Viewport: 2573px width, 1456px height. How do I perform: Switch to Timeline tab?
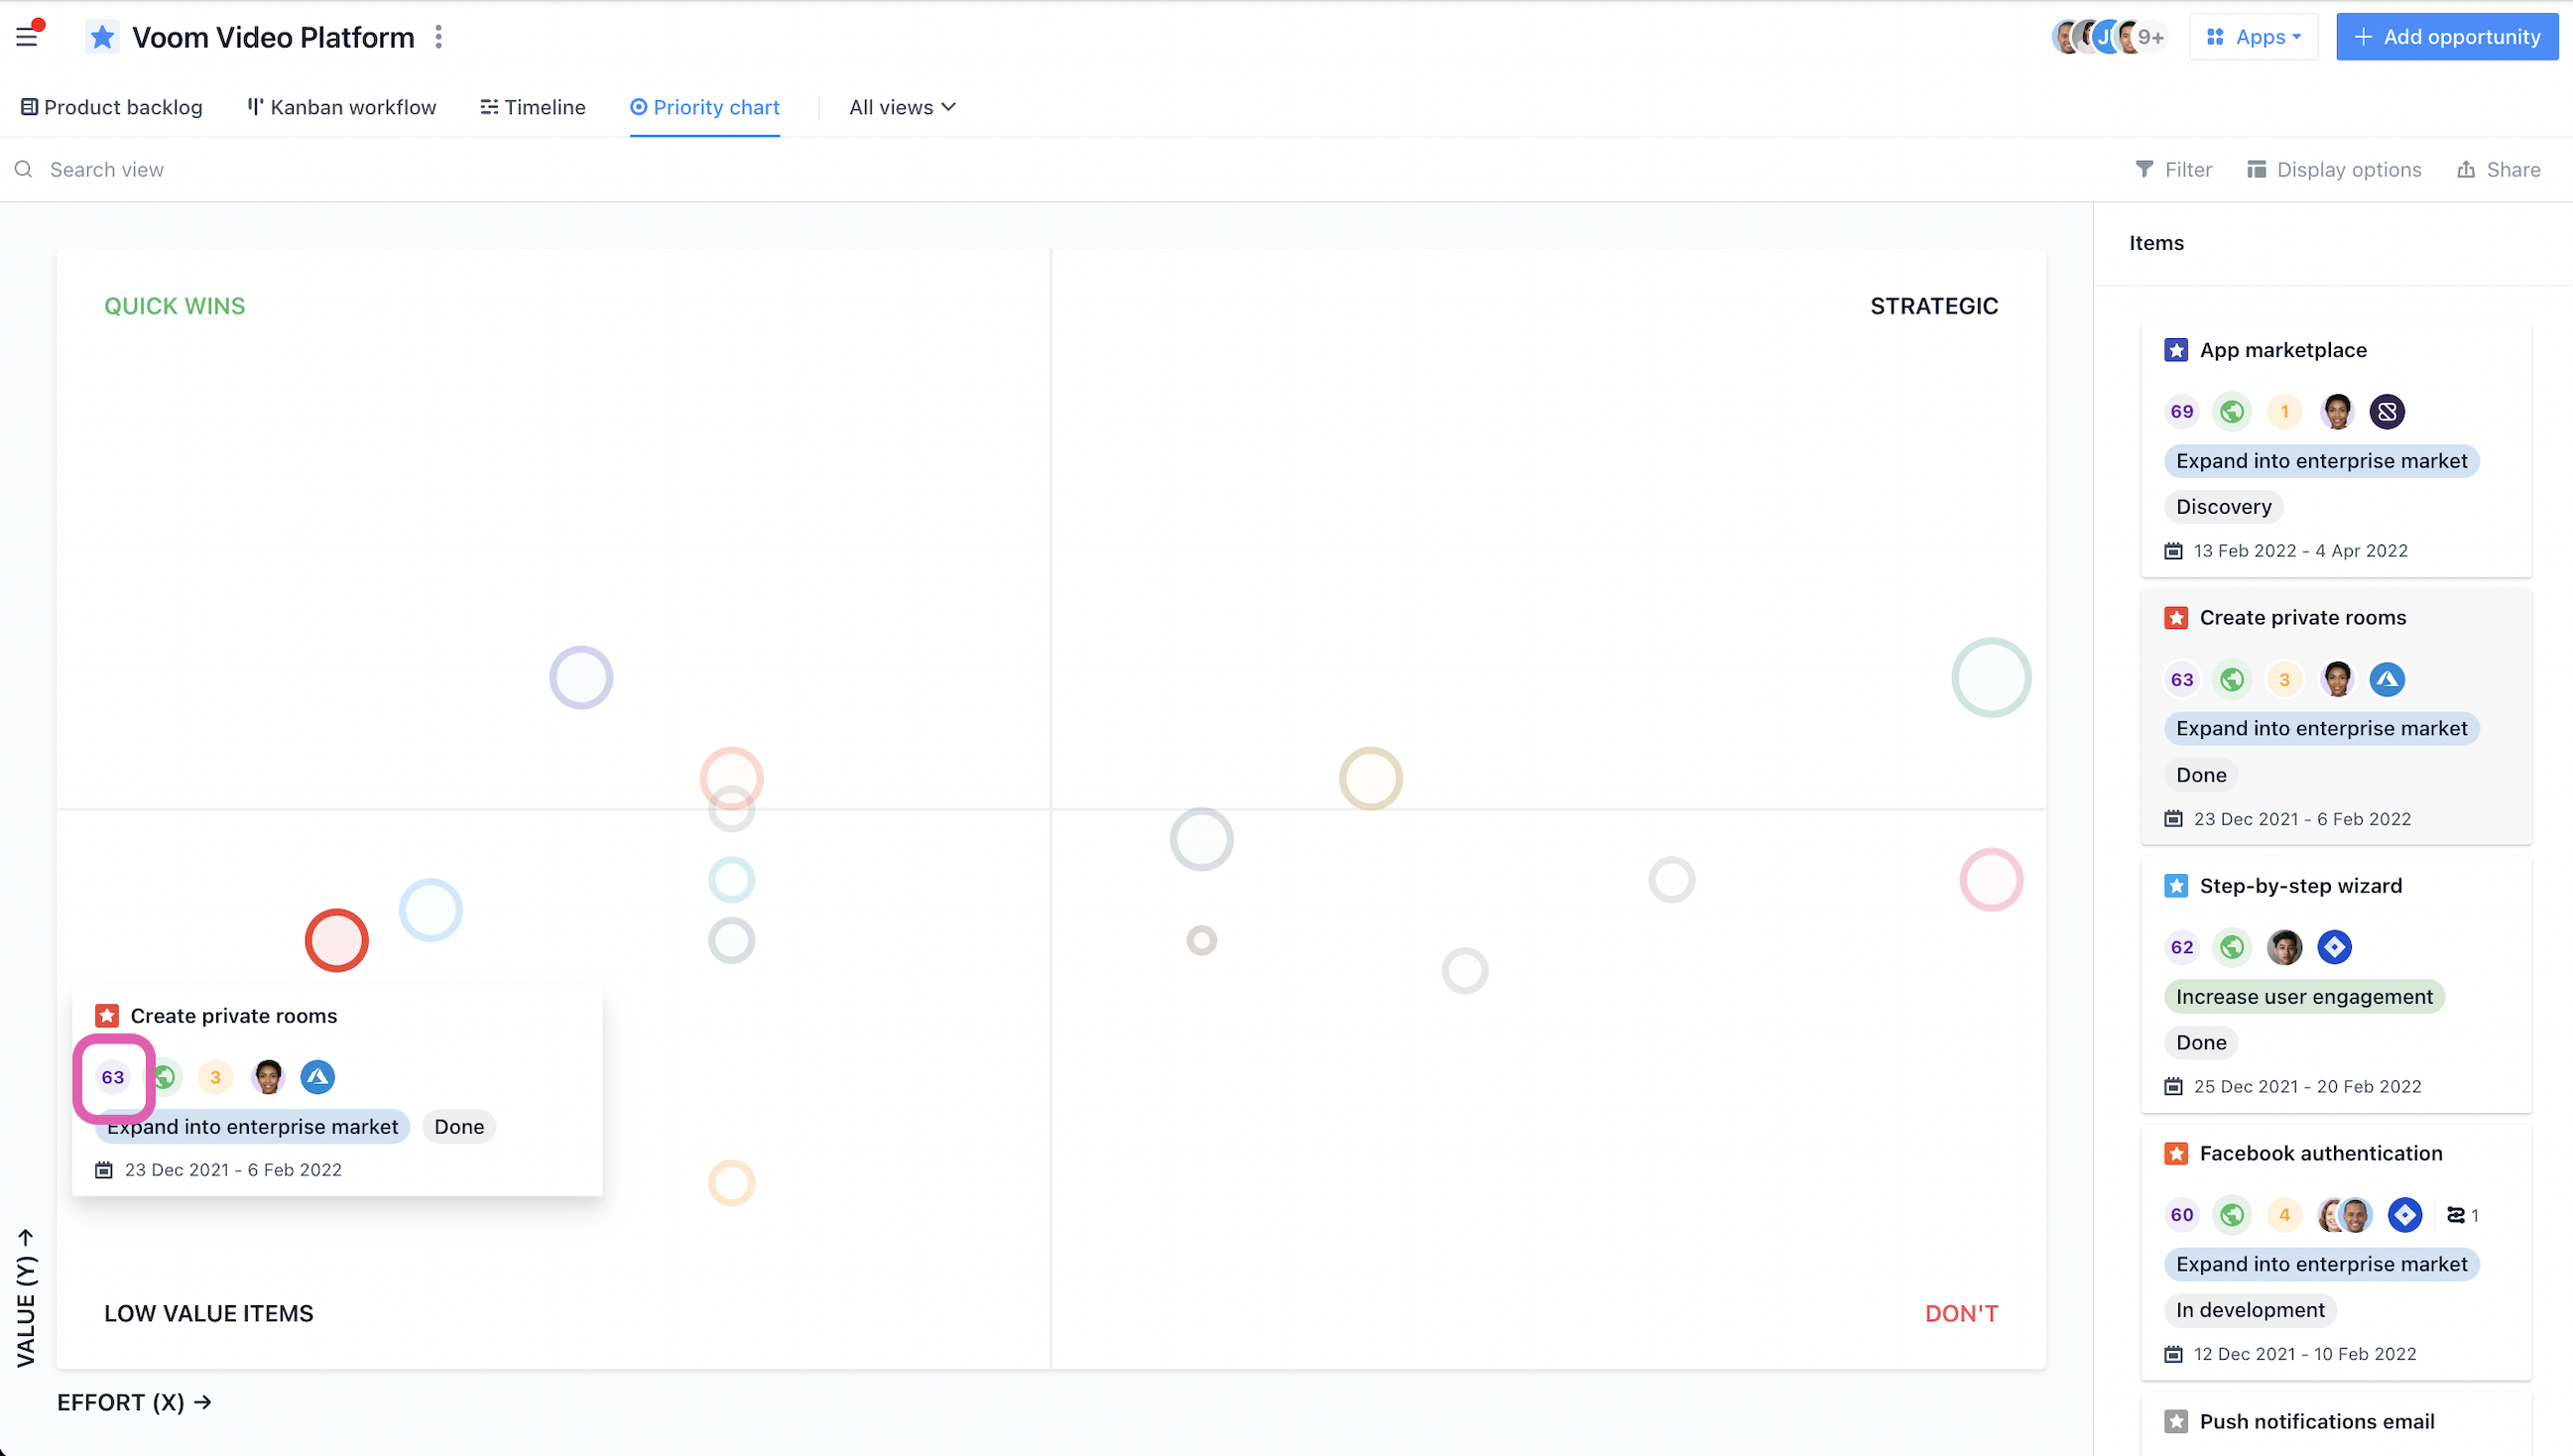pos(533,107)
